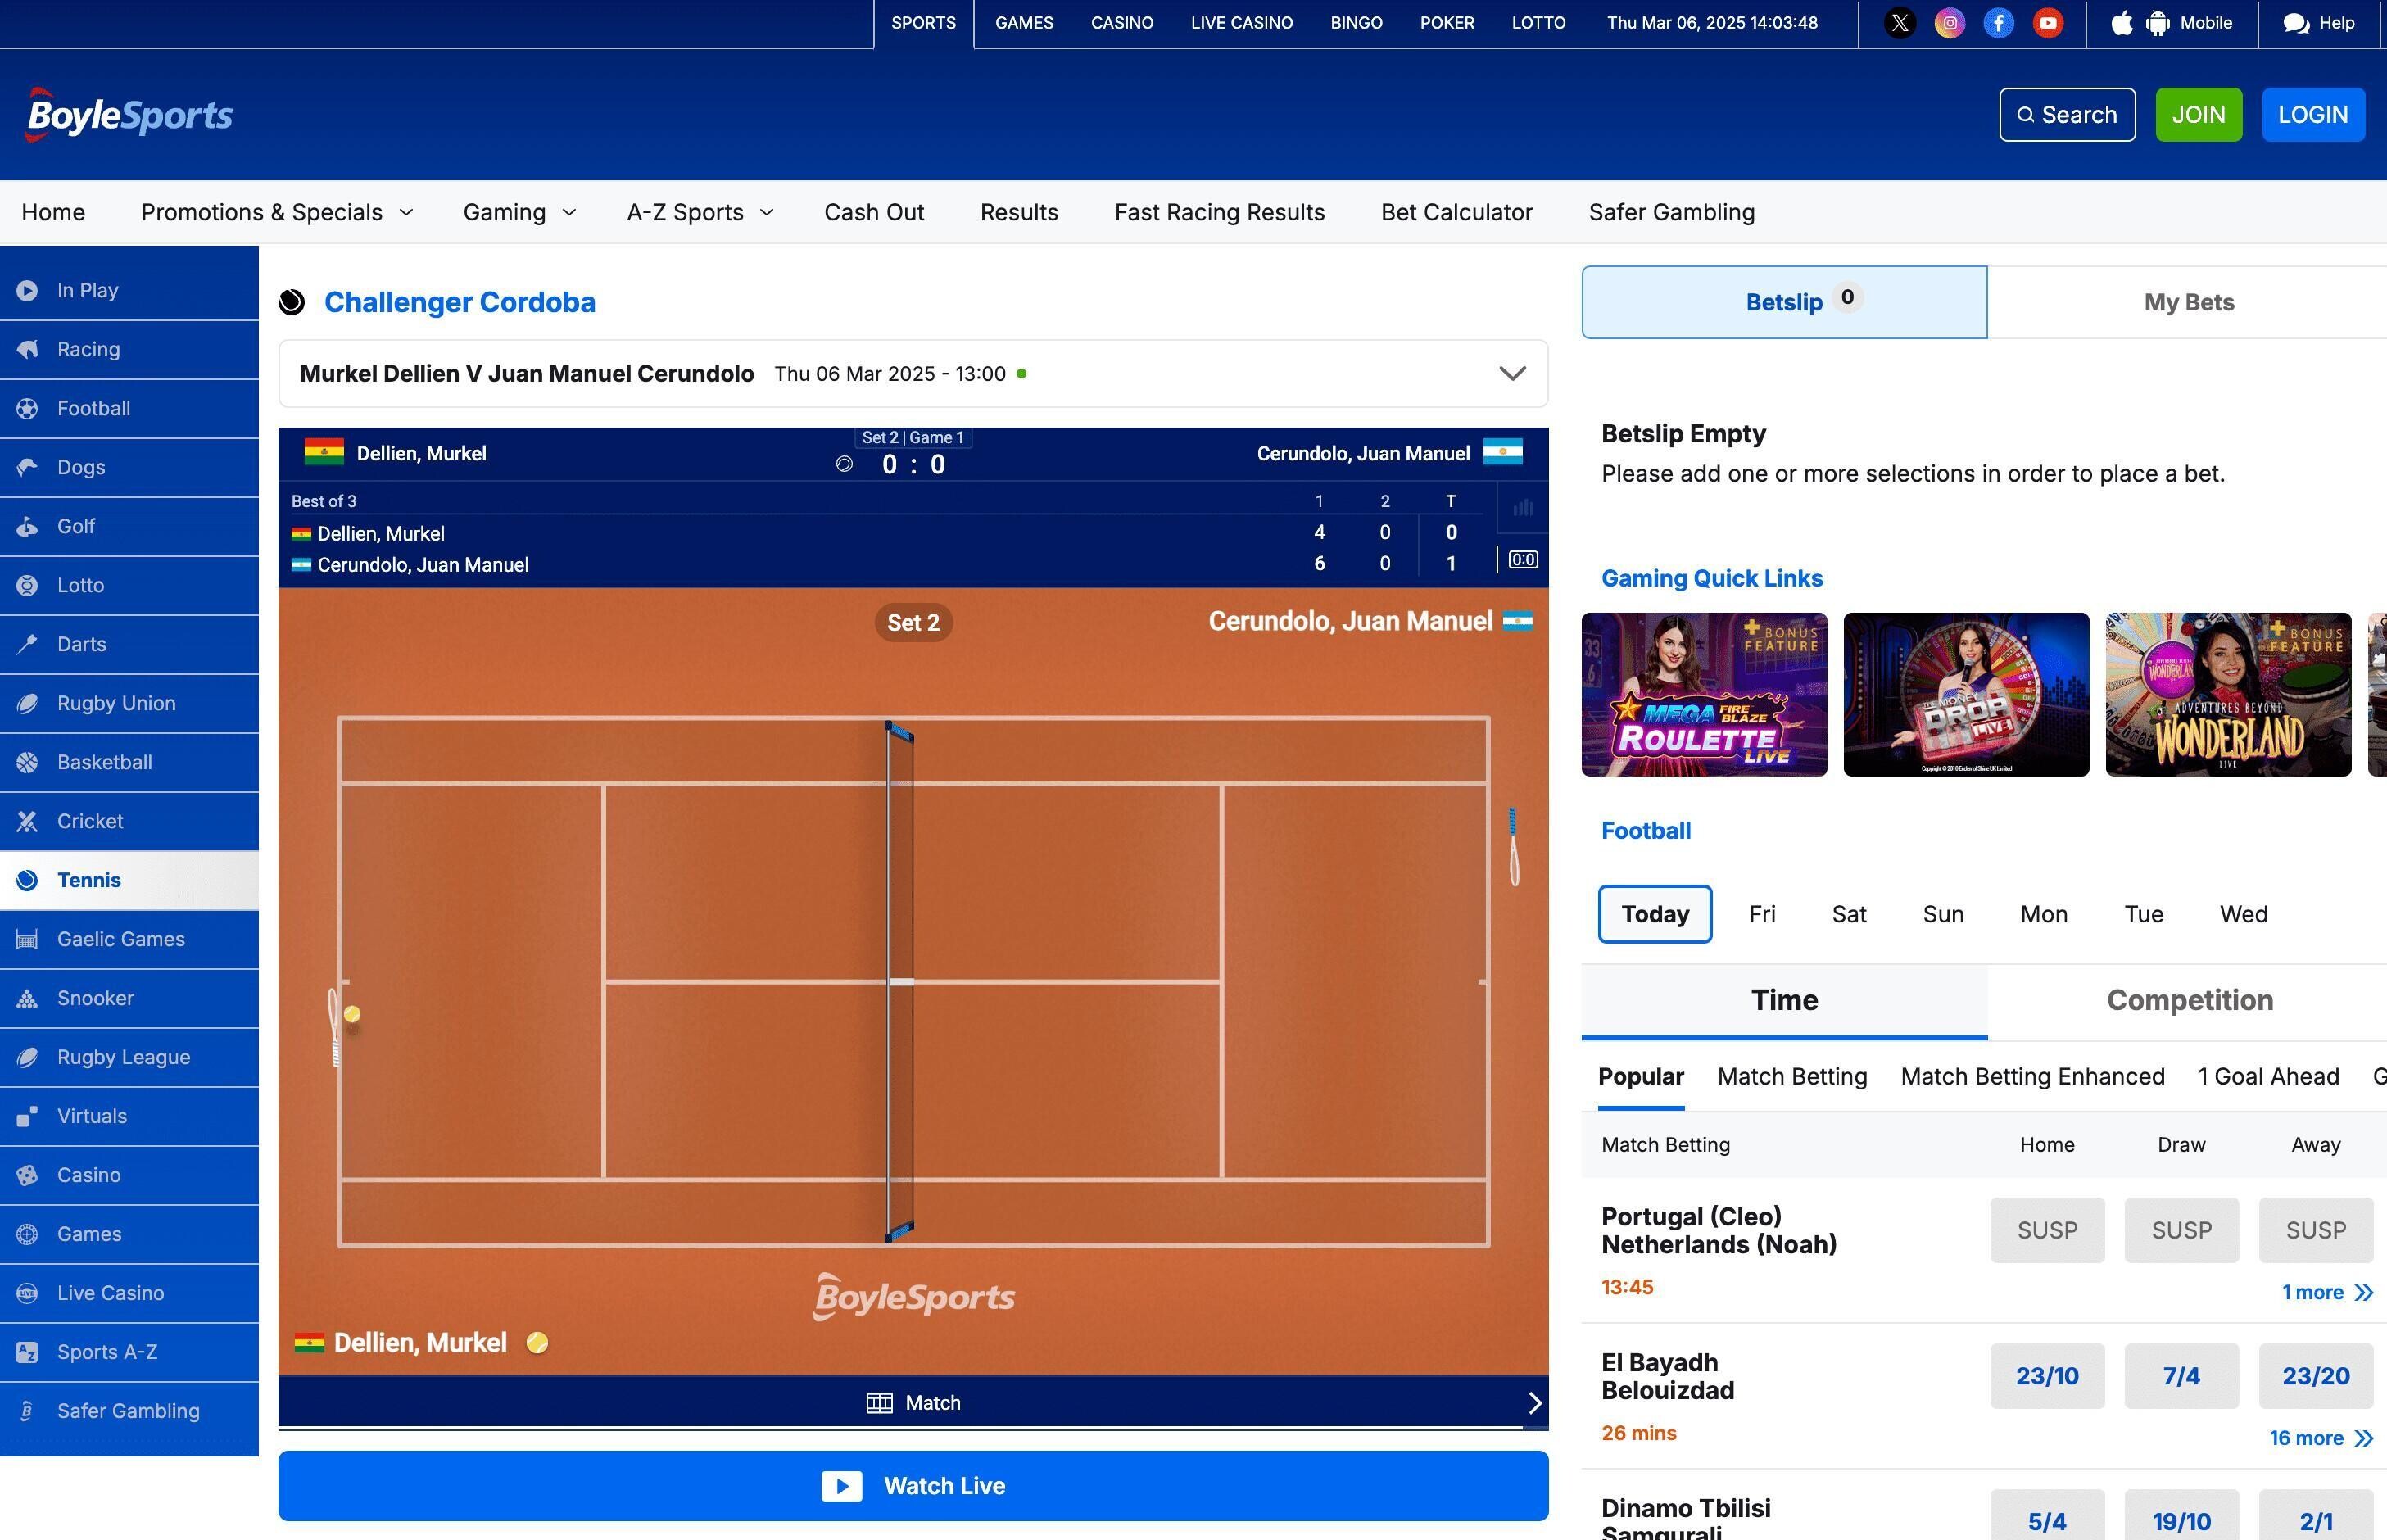Click the green JOIN button

click(x=2198, y=114)
